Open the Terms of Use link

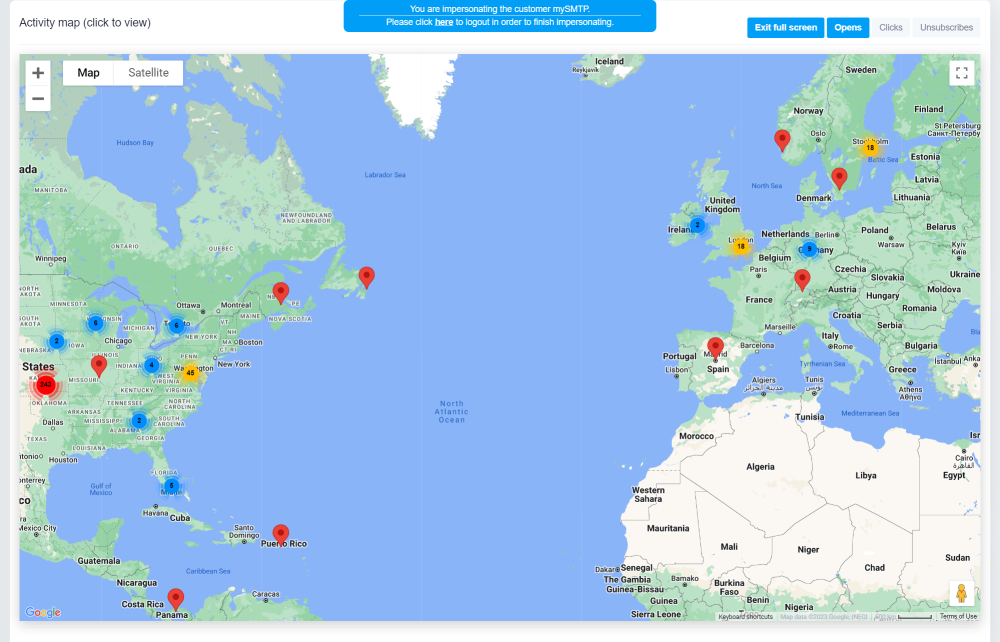pyautogui.click(x=958, y=616)
